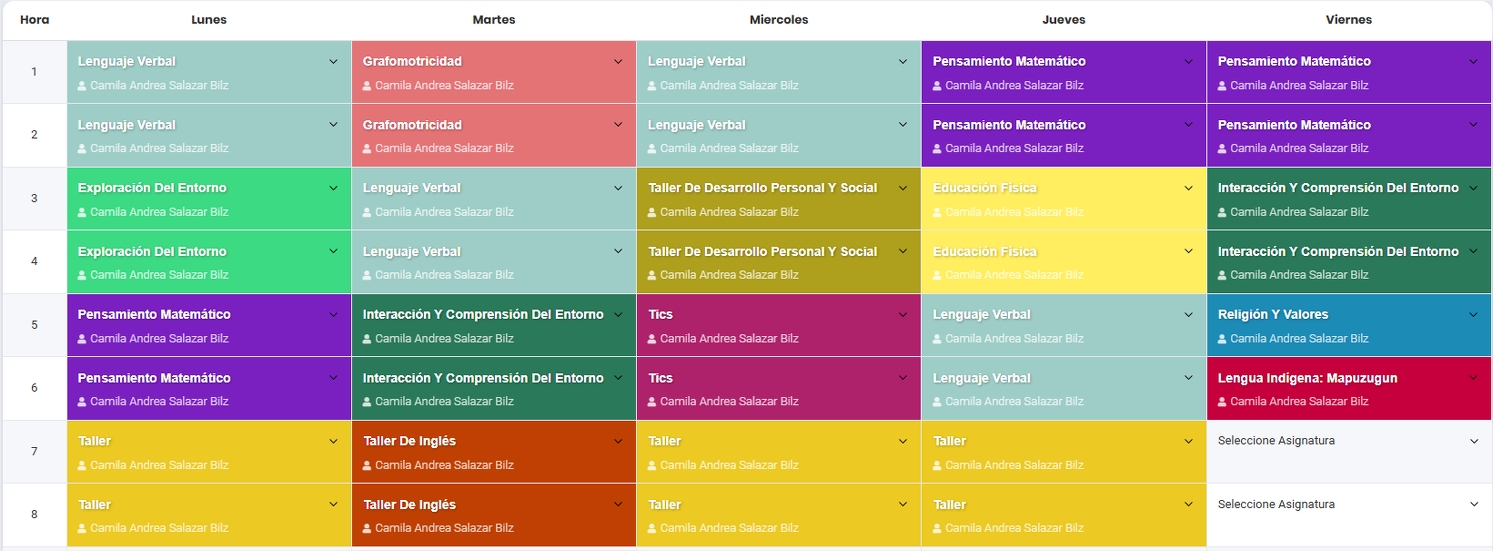Image resolution: width=1493 pixels, height=551 pixels.
Task: Click the Viernes column header
Action: click(1348, 20)
